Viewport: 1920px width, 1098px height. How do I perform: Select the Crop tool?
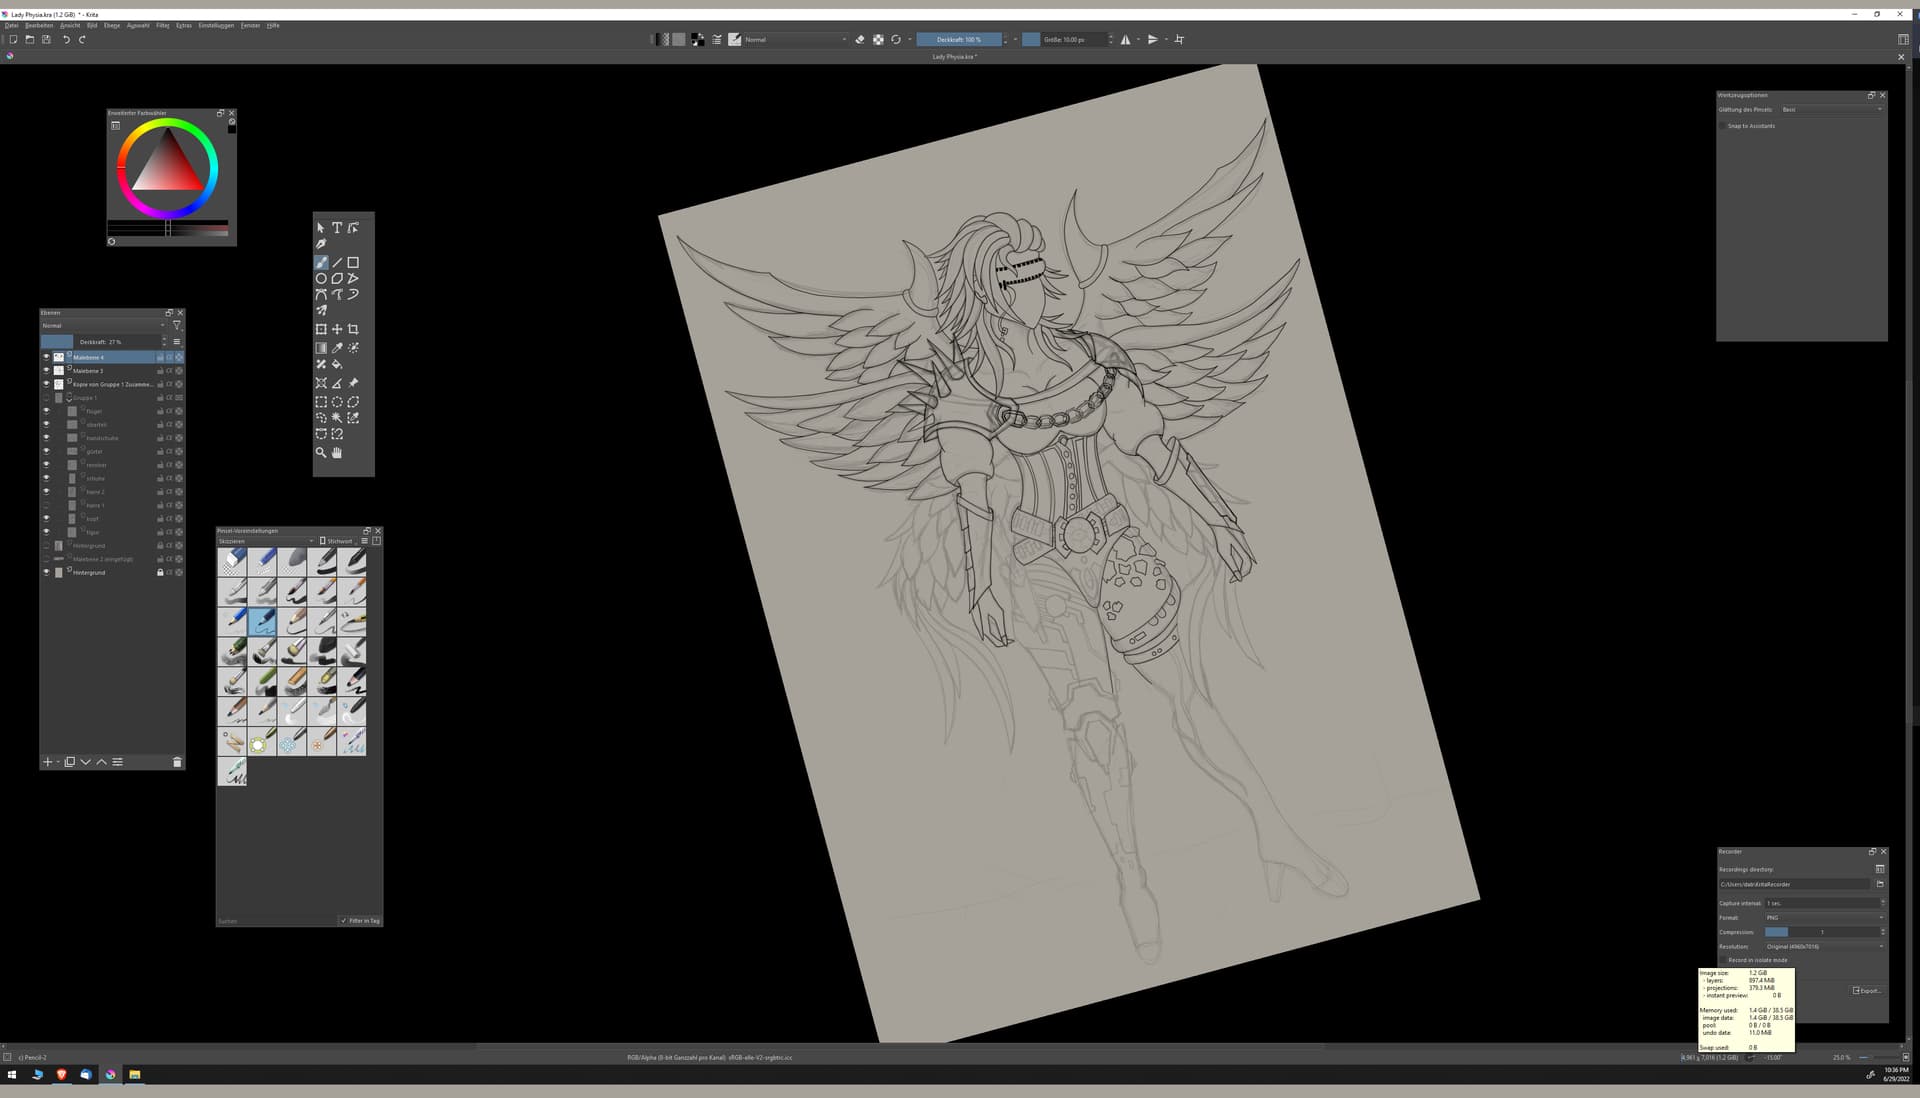[x=353, y=329]
